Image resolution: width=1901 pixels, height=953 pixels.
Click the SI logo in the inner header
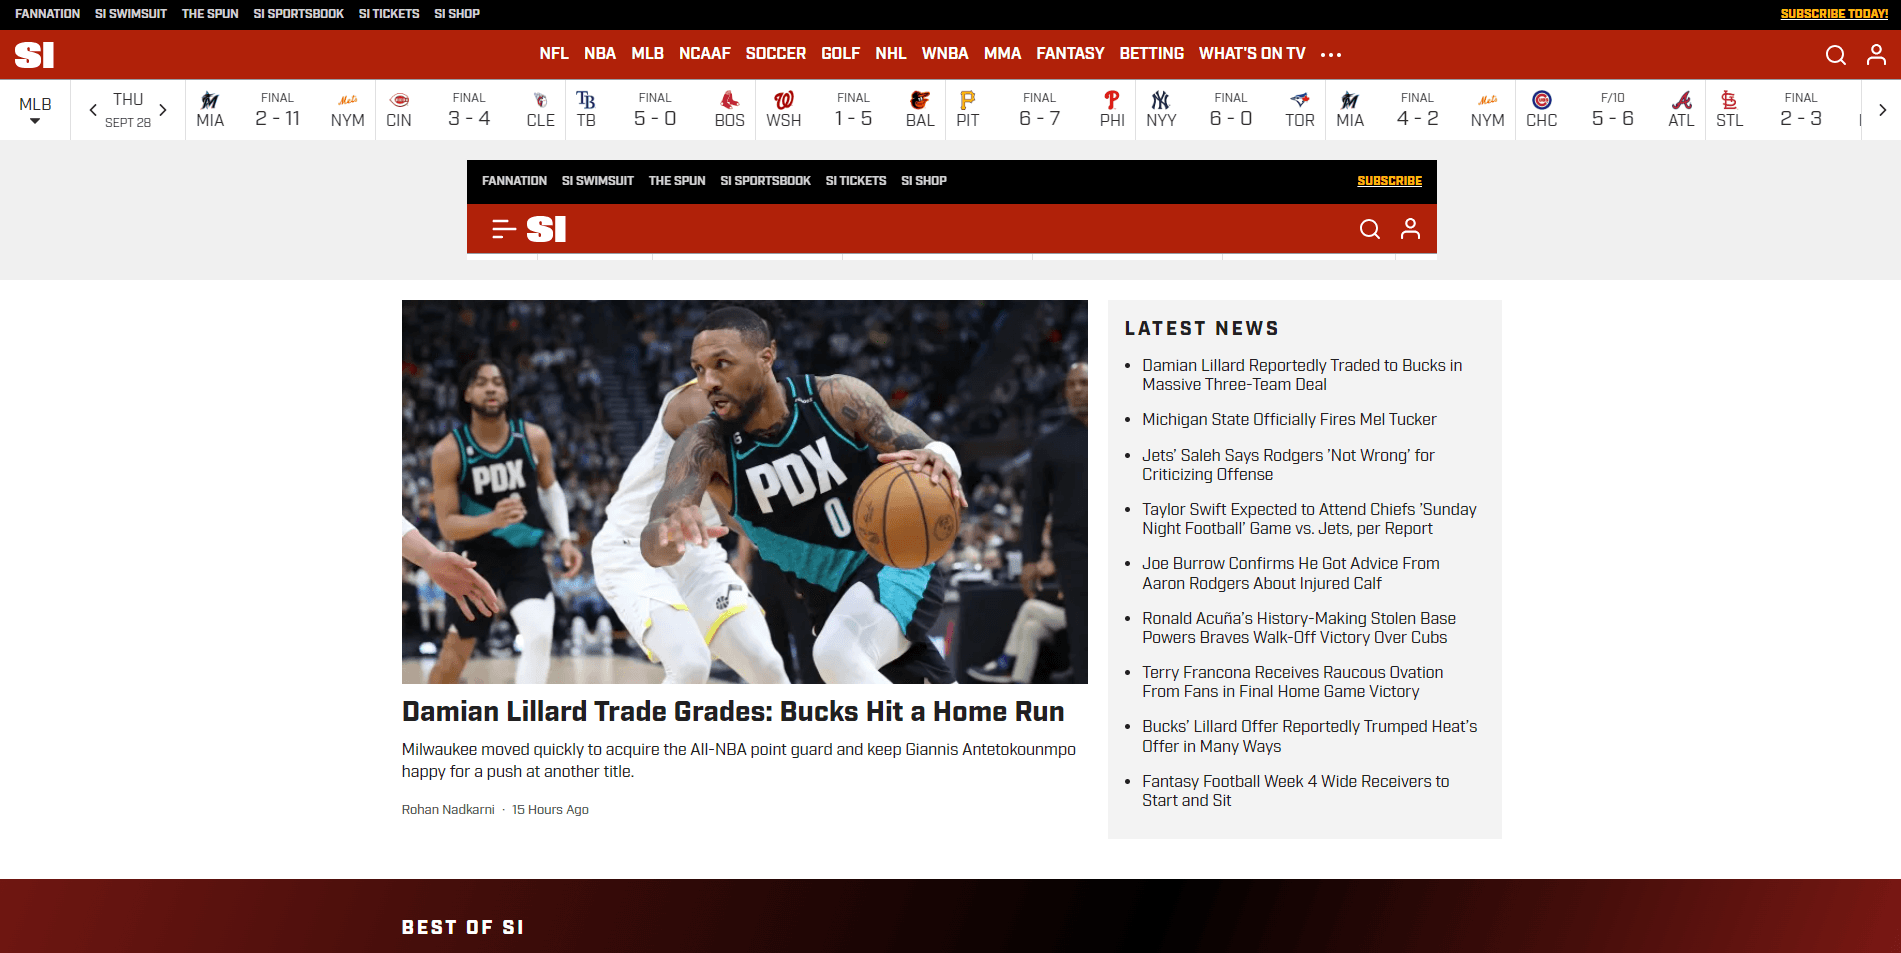pos(546,229)
